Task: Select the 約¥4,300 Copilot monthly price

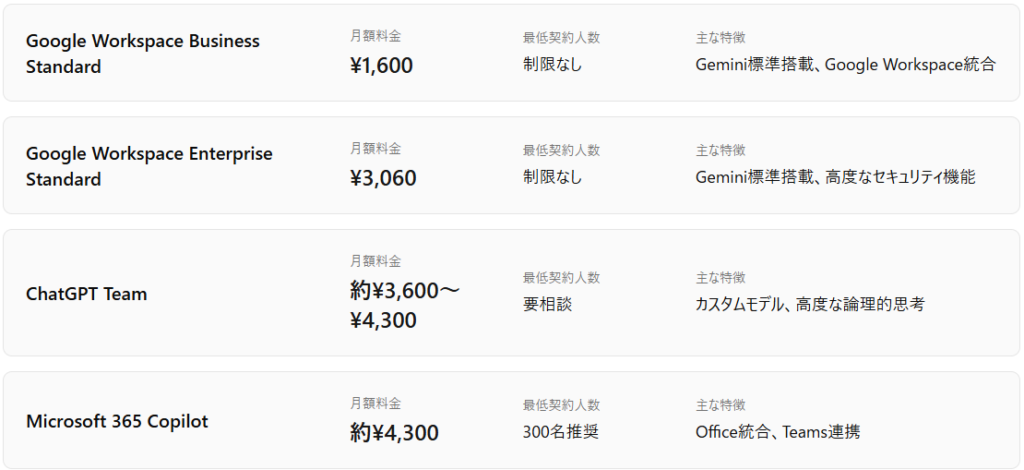Action: (394, 433)
